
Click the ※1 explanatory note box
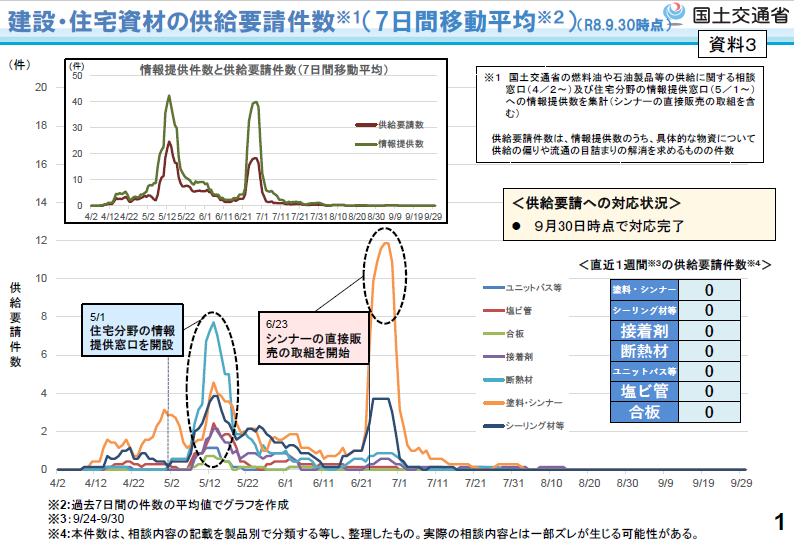point(620,114)
